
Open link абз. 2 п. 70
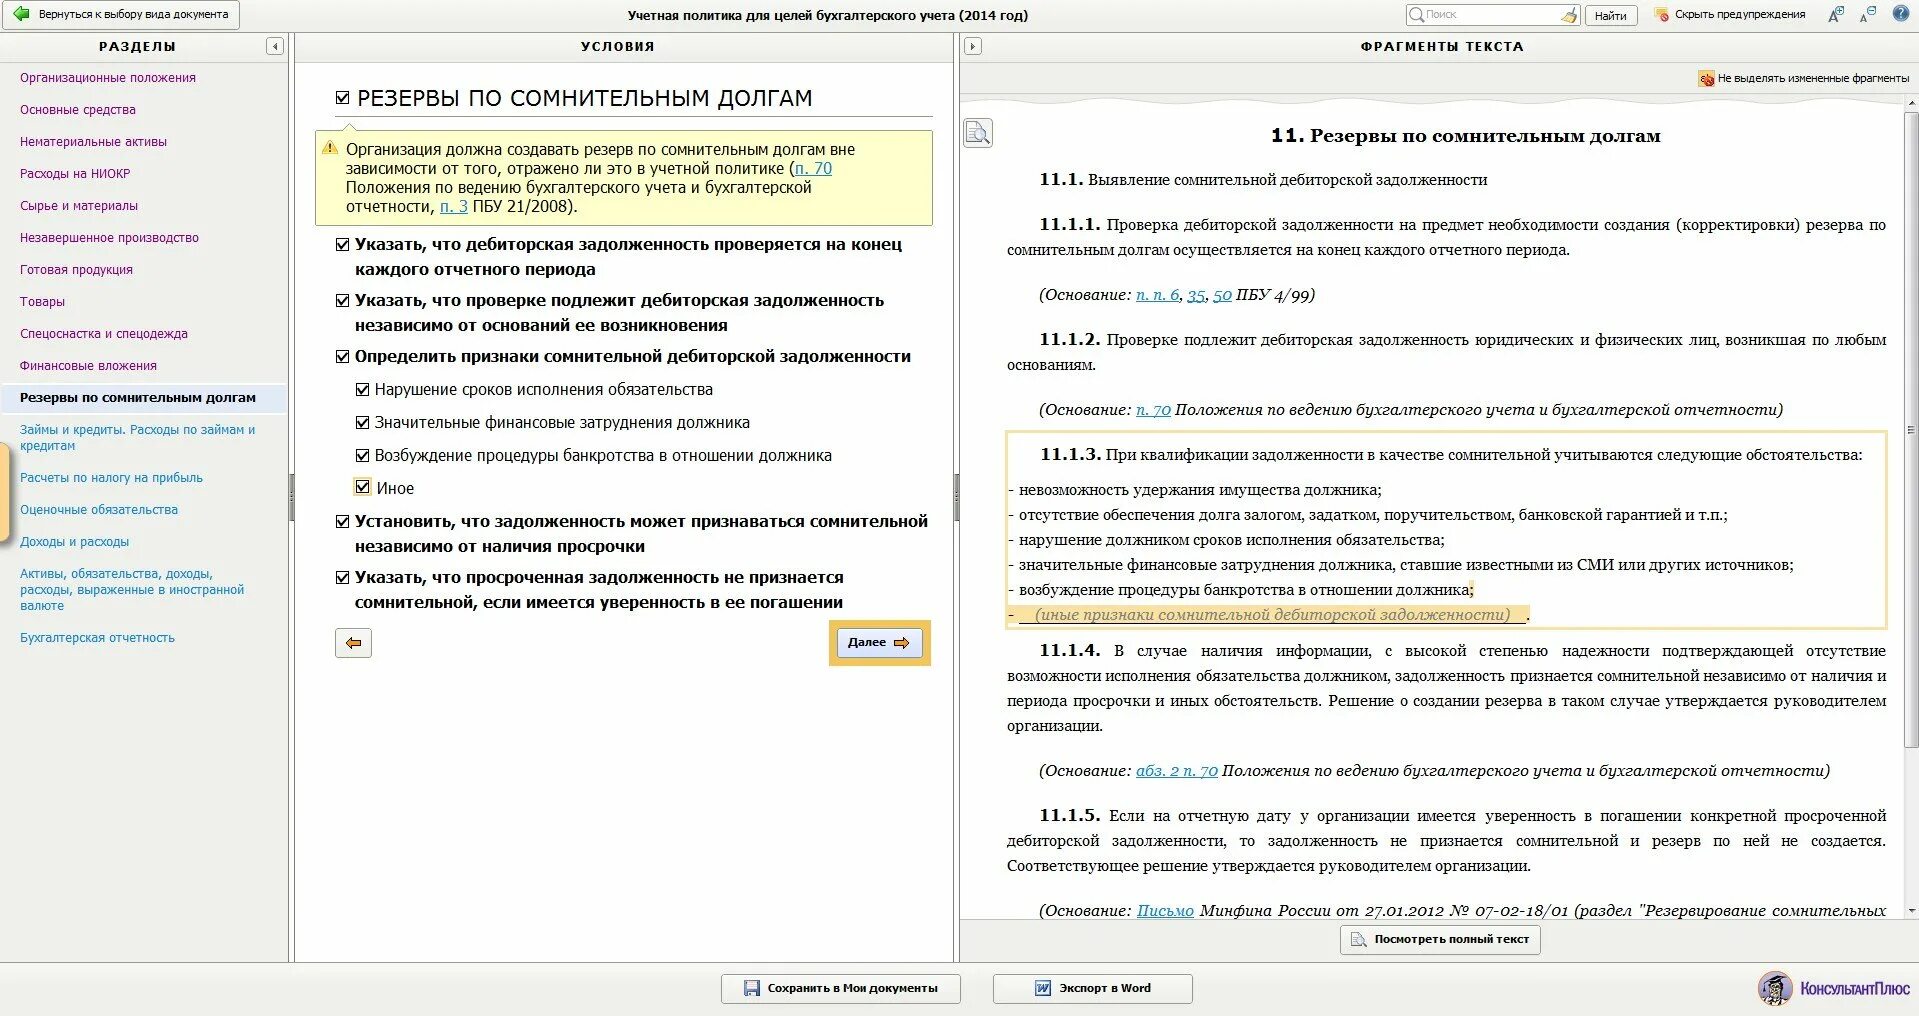pos(1177,771)
